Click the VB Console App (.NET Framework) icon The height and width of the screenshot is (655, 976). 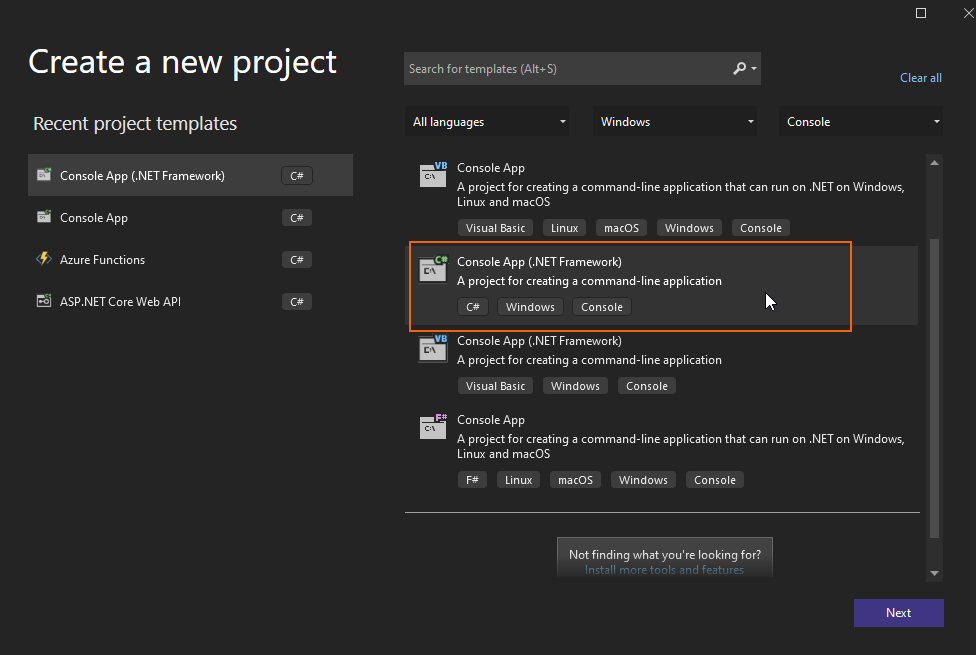pyautogui.click(x=433, y=348)
